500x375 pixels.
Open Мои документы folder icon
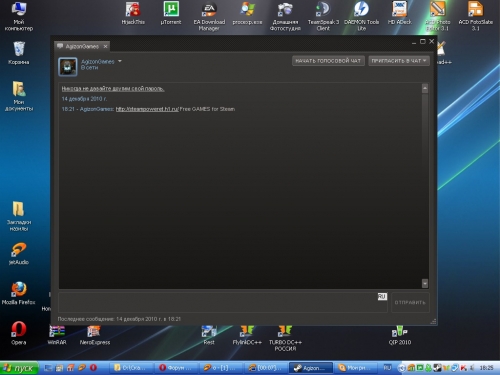(x=19, y=96)
